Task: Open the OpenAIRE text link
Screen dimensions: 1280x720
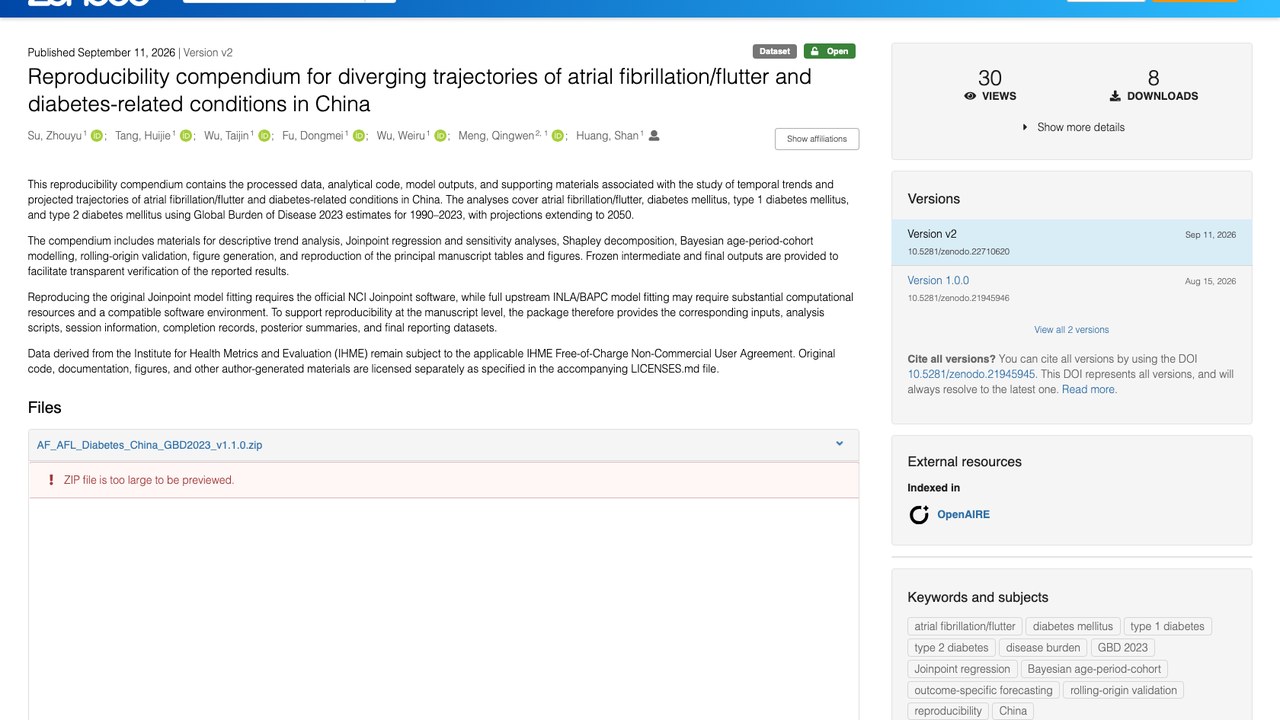Action: 963,514
